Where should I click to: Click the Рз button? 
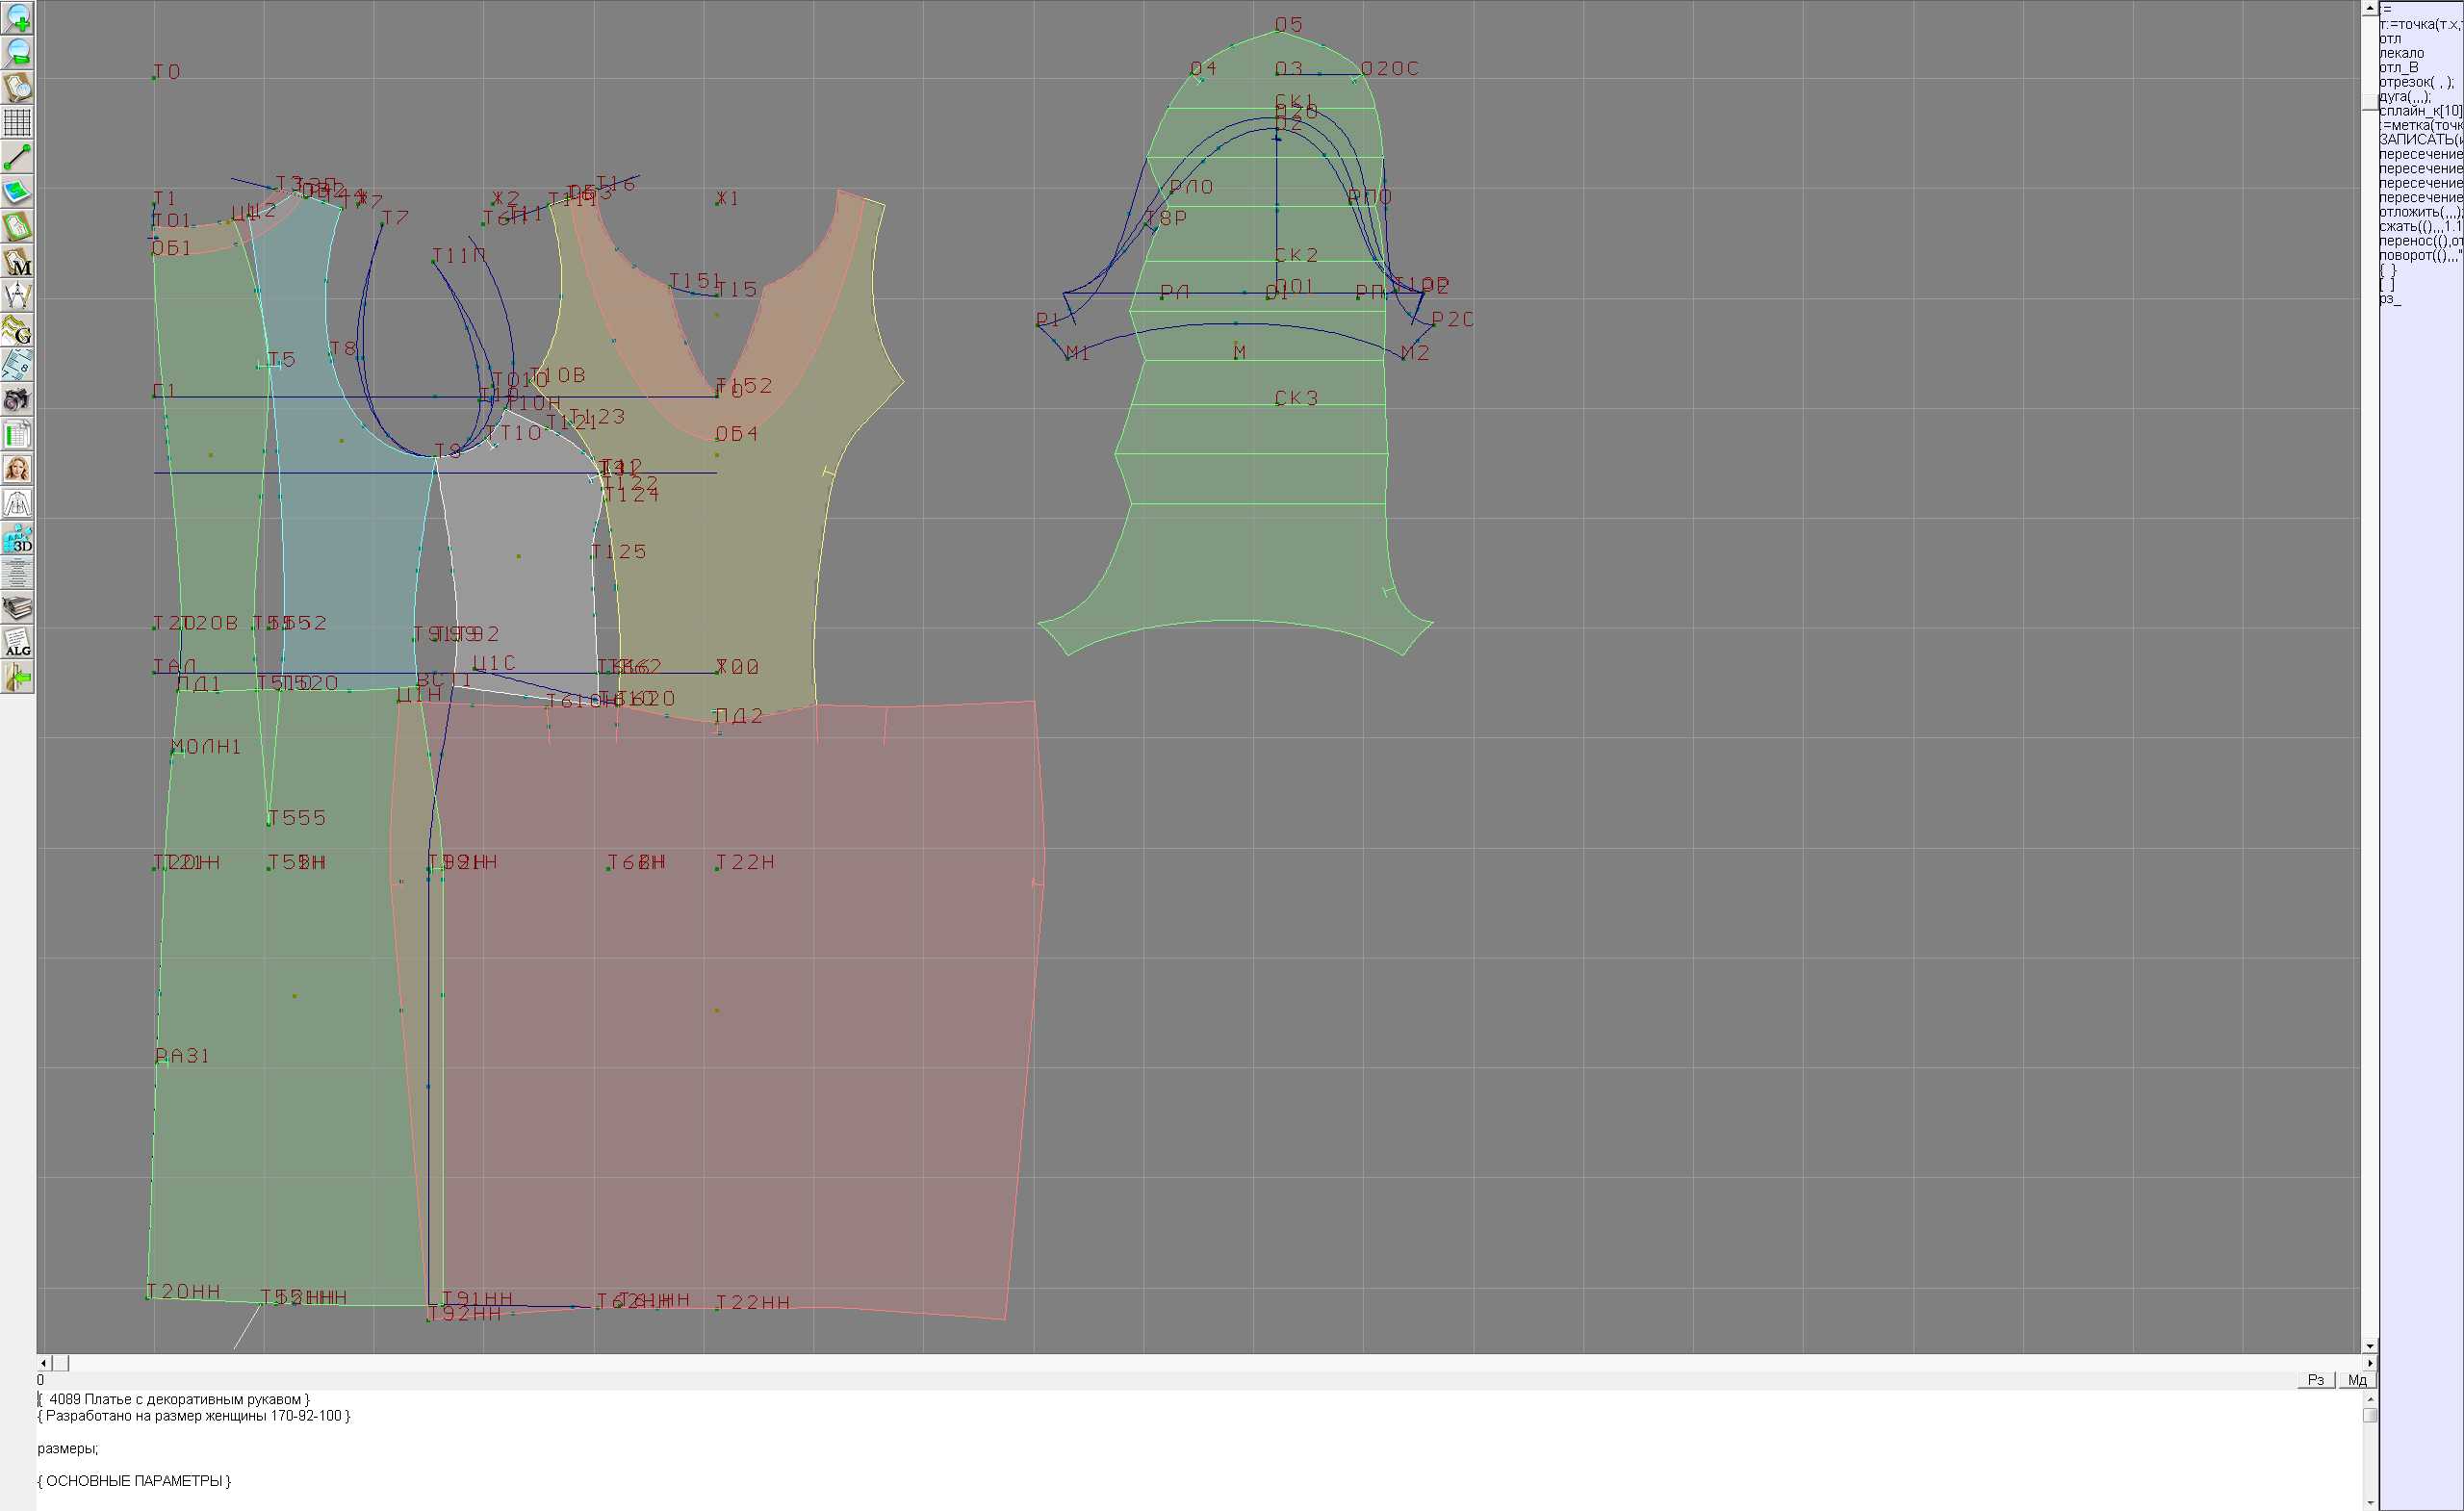pyautogui.click(x=2315, y=1380)
